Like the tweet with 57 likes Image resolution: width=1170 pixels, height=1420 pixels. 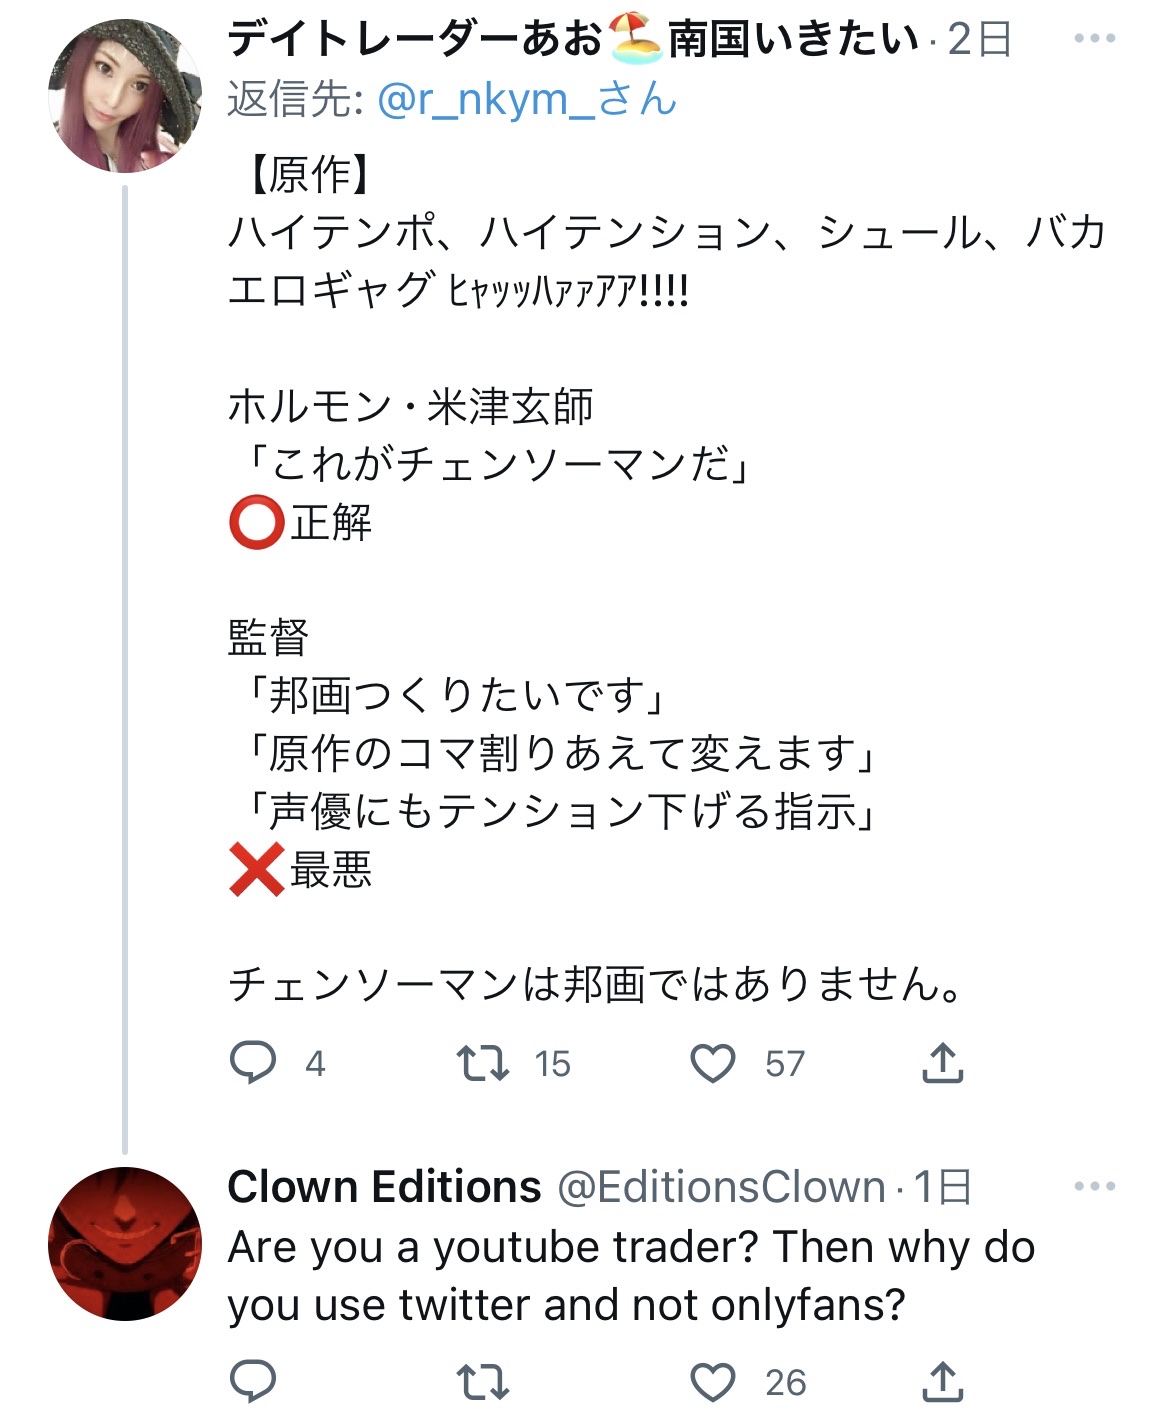point(713,1063)
